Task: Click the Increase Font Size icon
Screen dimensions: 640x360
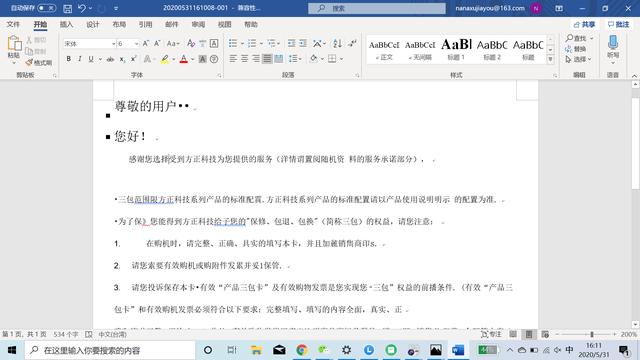Action: point(146,44)
